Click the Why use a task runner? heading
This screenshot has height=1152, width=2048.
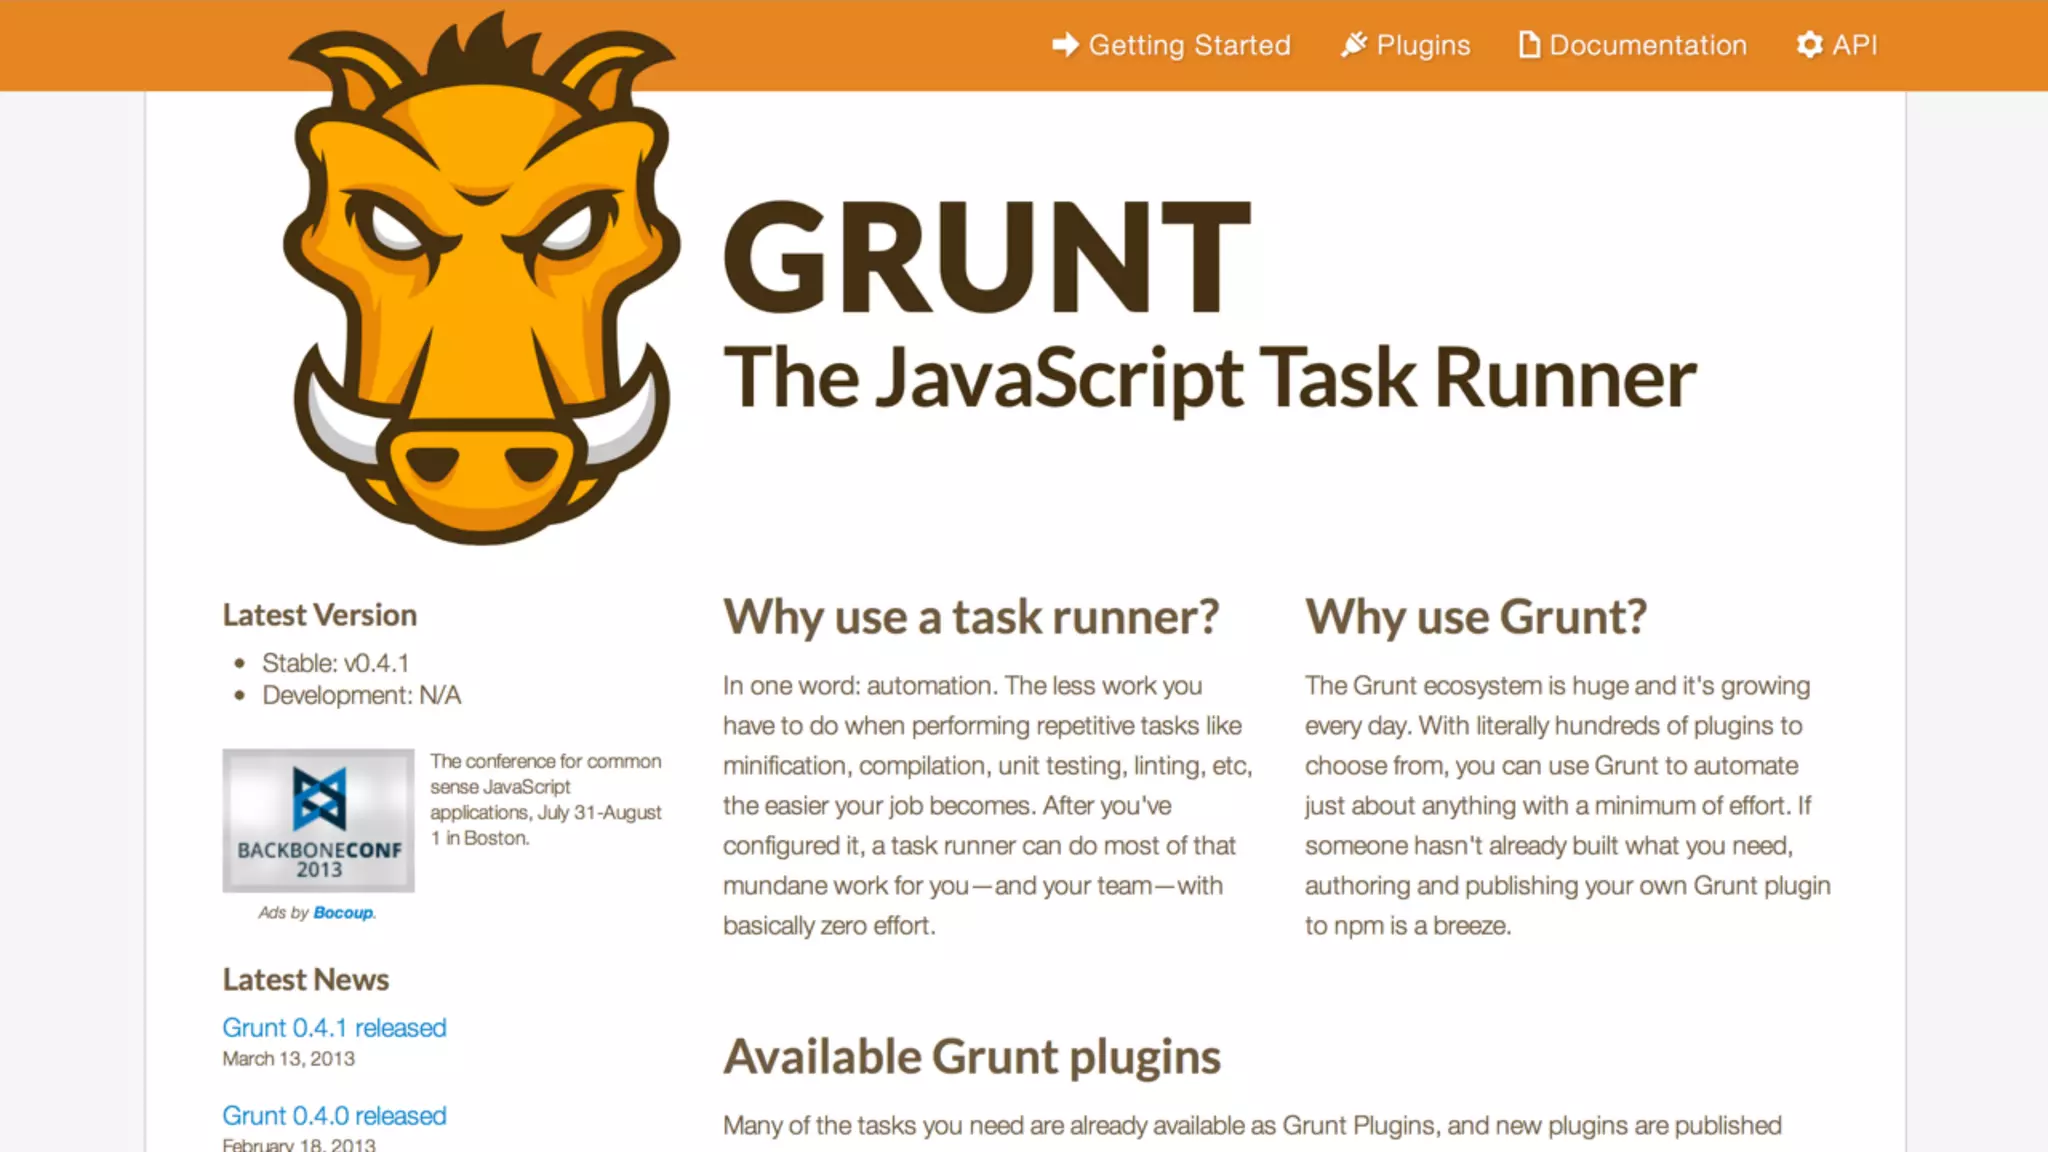tap(971, 617)
